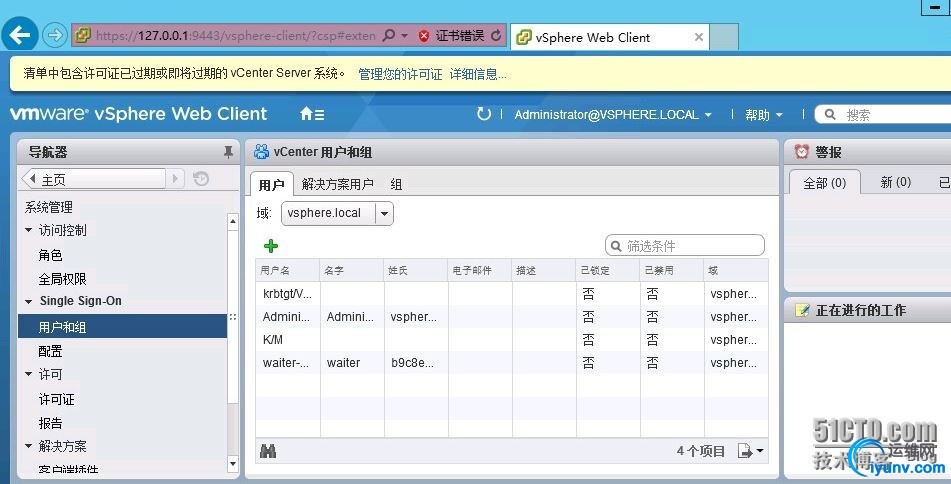
Task: Switch to the 组 tab
Action: tap(396, 184)
